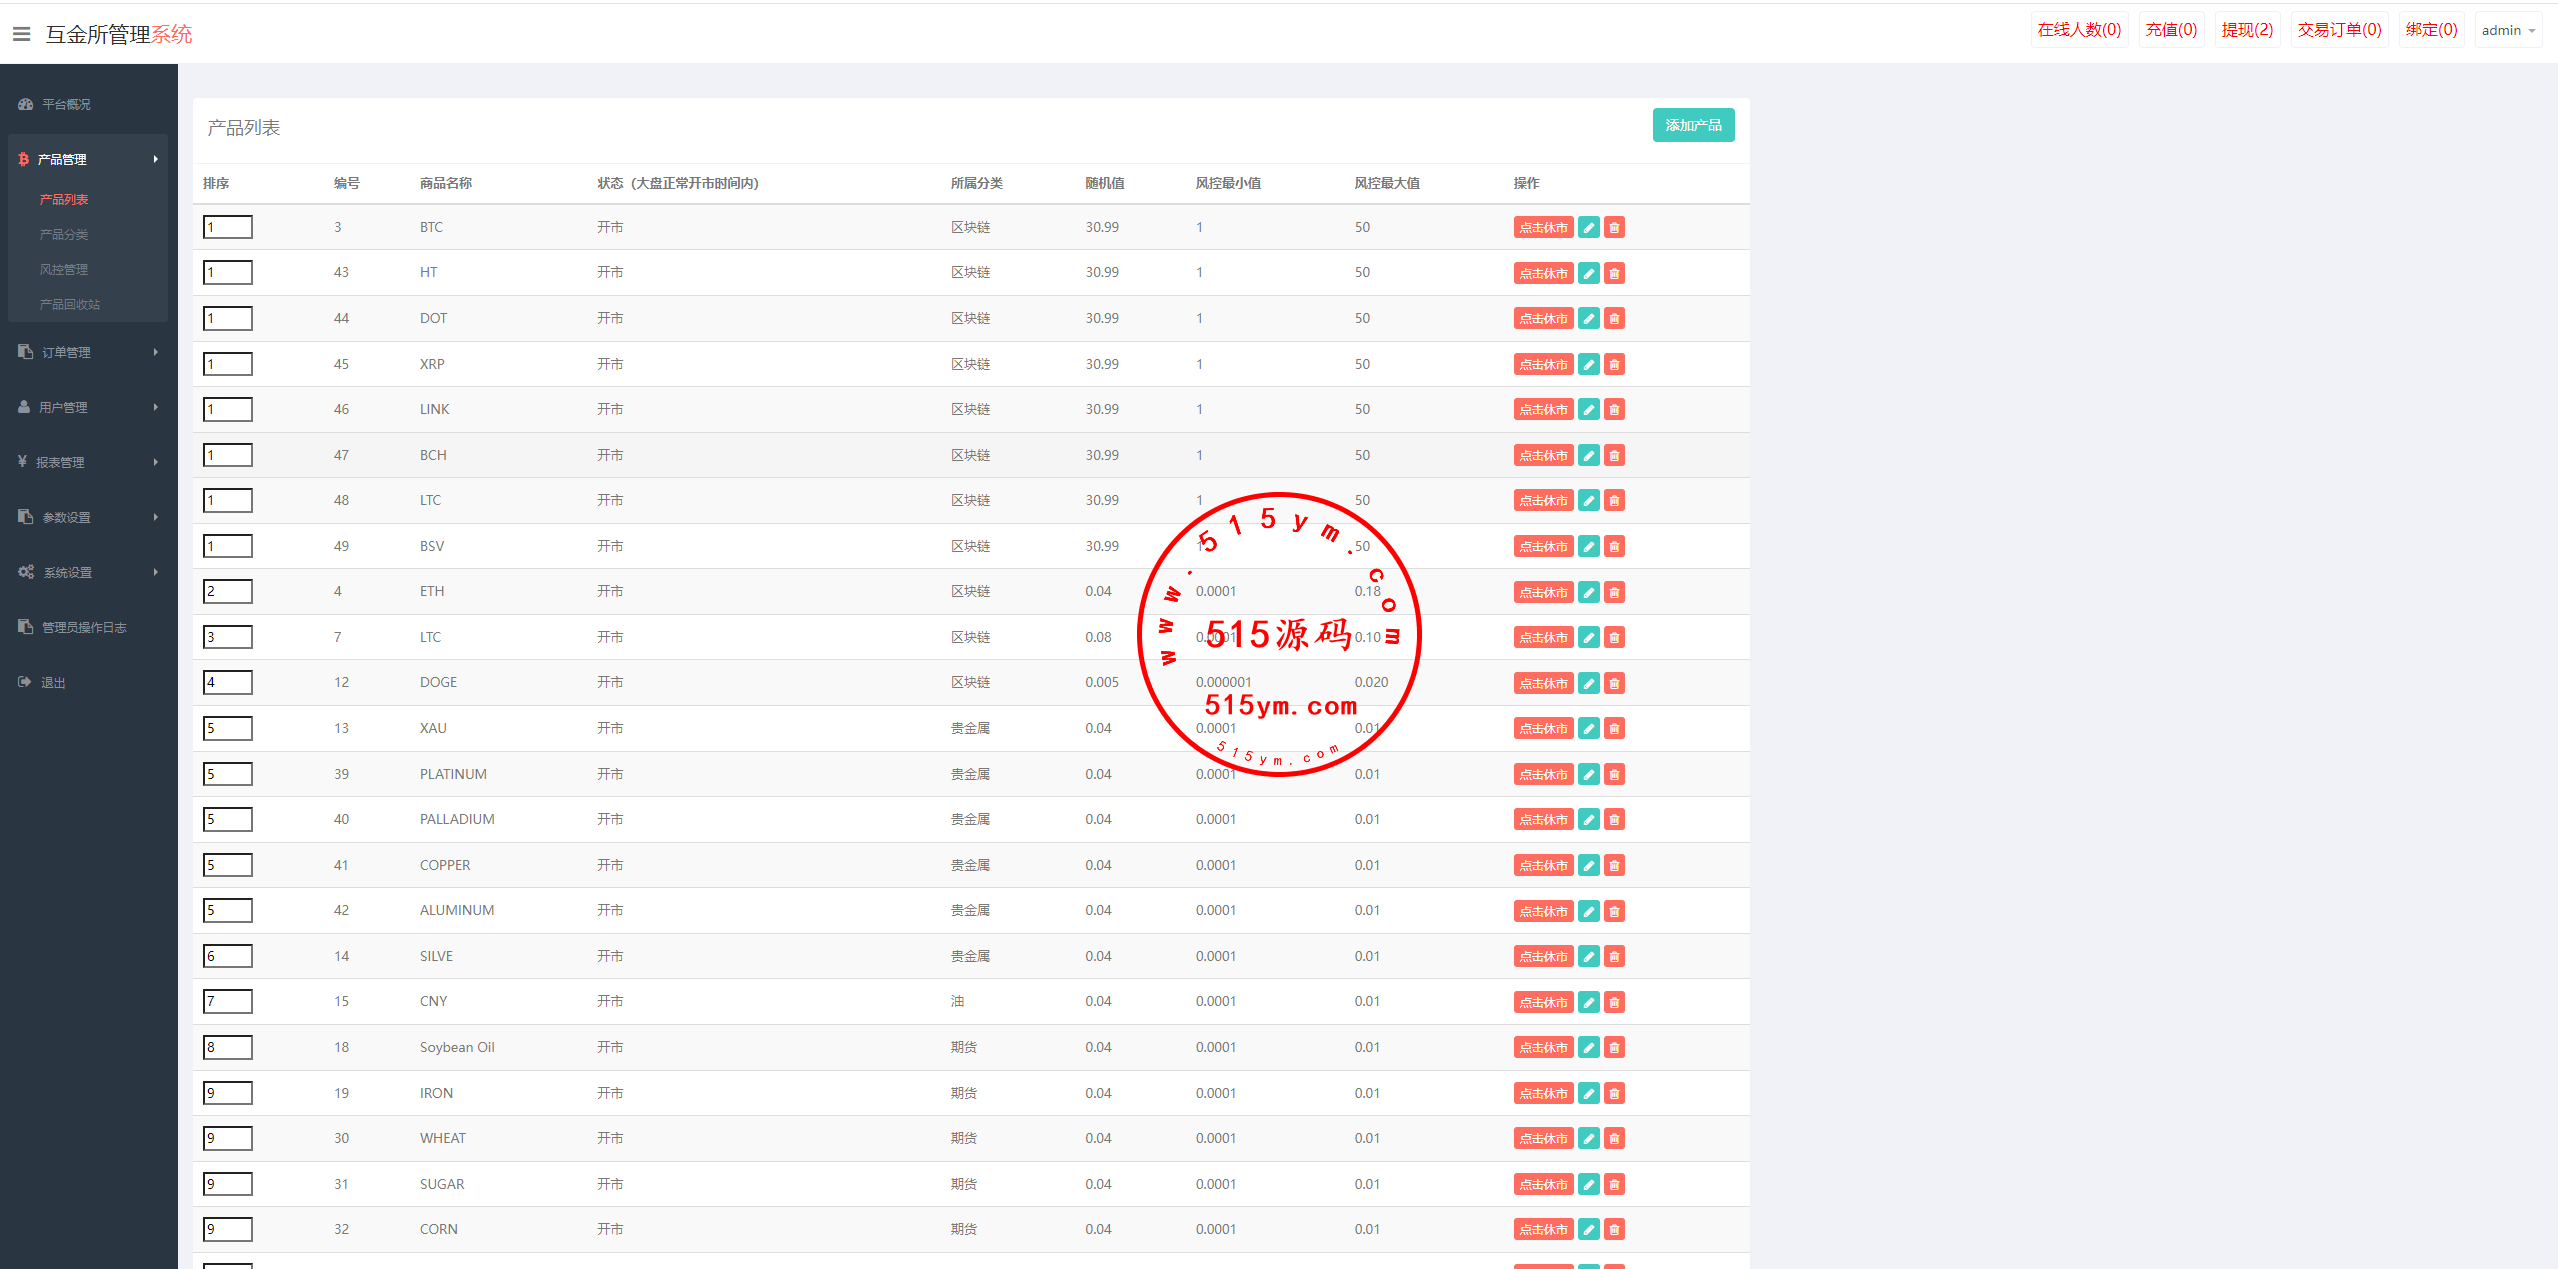The image size is (2558, 1269).
Task: Click the hamburger menu icon
Action: click(21, 34)
